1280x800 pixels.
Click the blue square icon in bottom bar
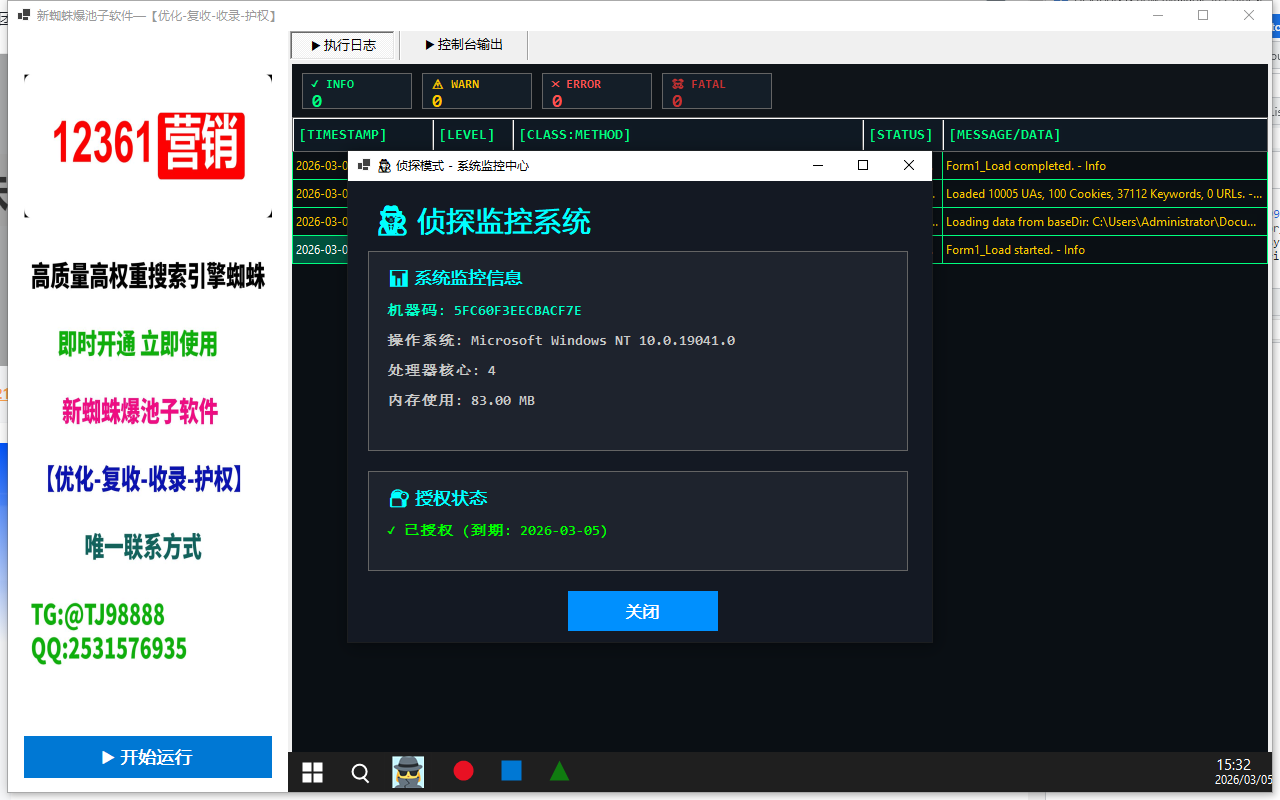[x=511, y=771]
